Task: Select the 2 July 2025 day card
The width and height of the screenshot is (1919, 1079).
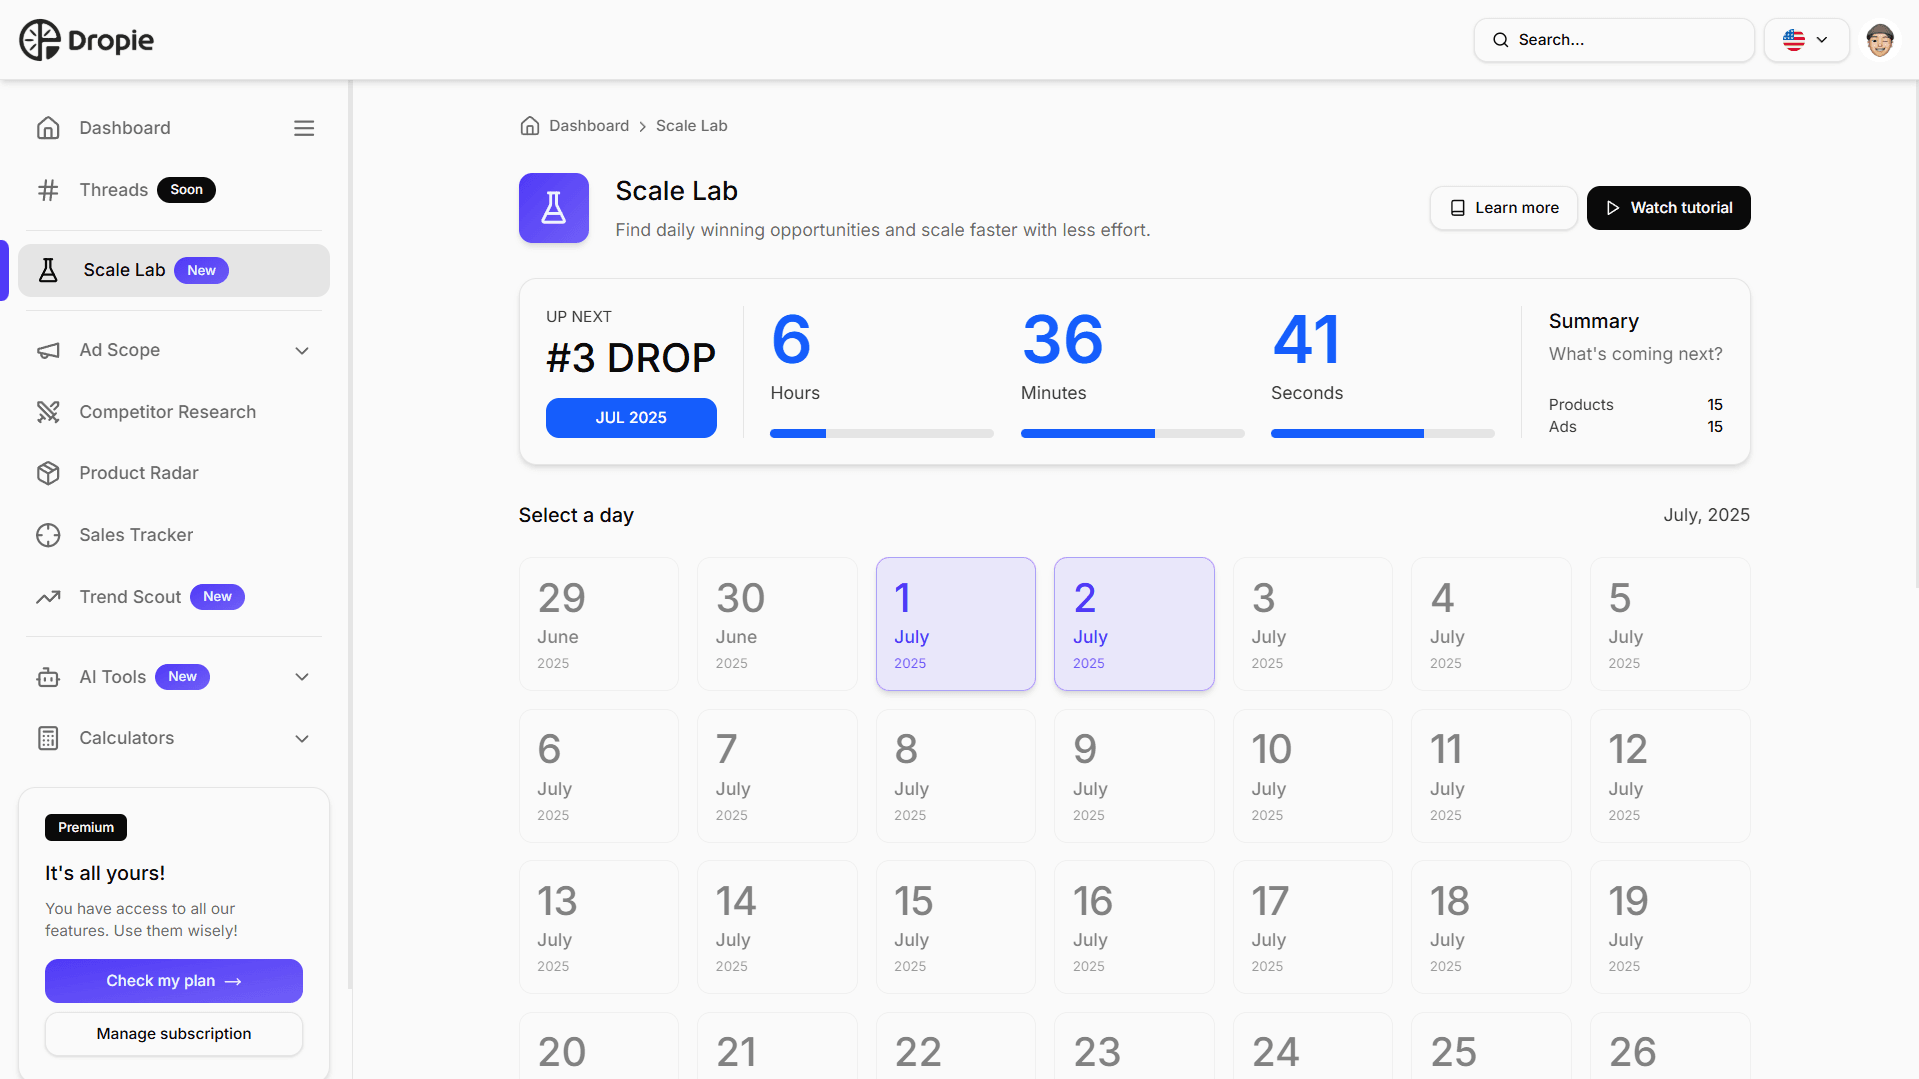Action: tap(1134, 624)
